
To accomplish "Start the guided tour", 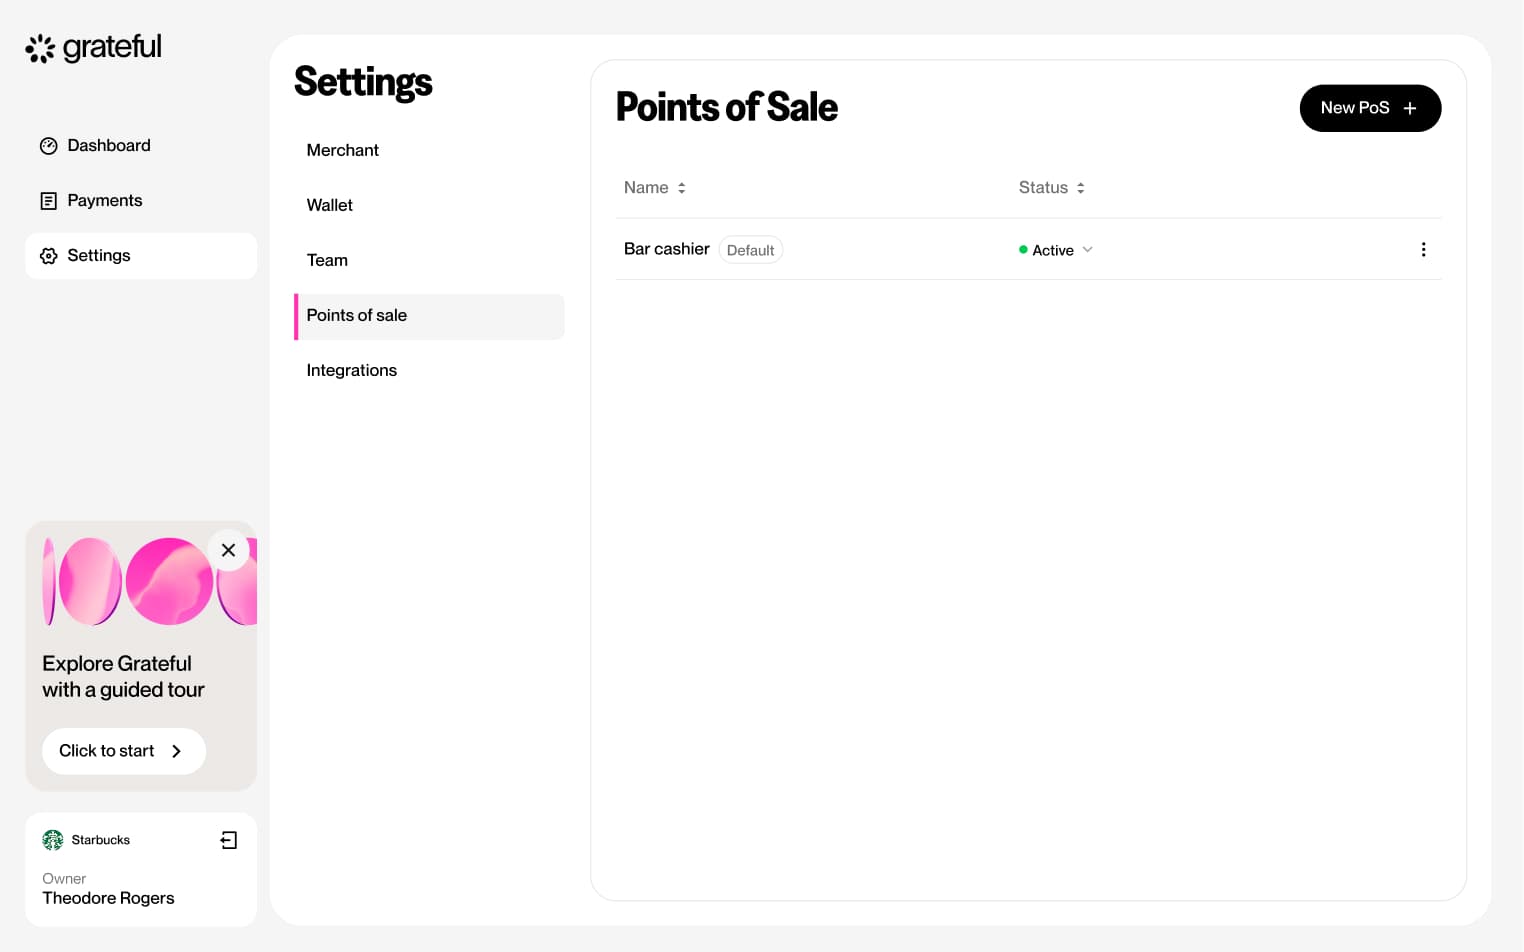I will (x=123, y=751).
